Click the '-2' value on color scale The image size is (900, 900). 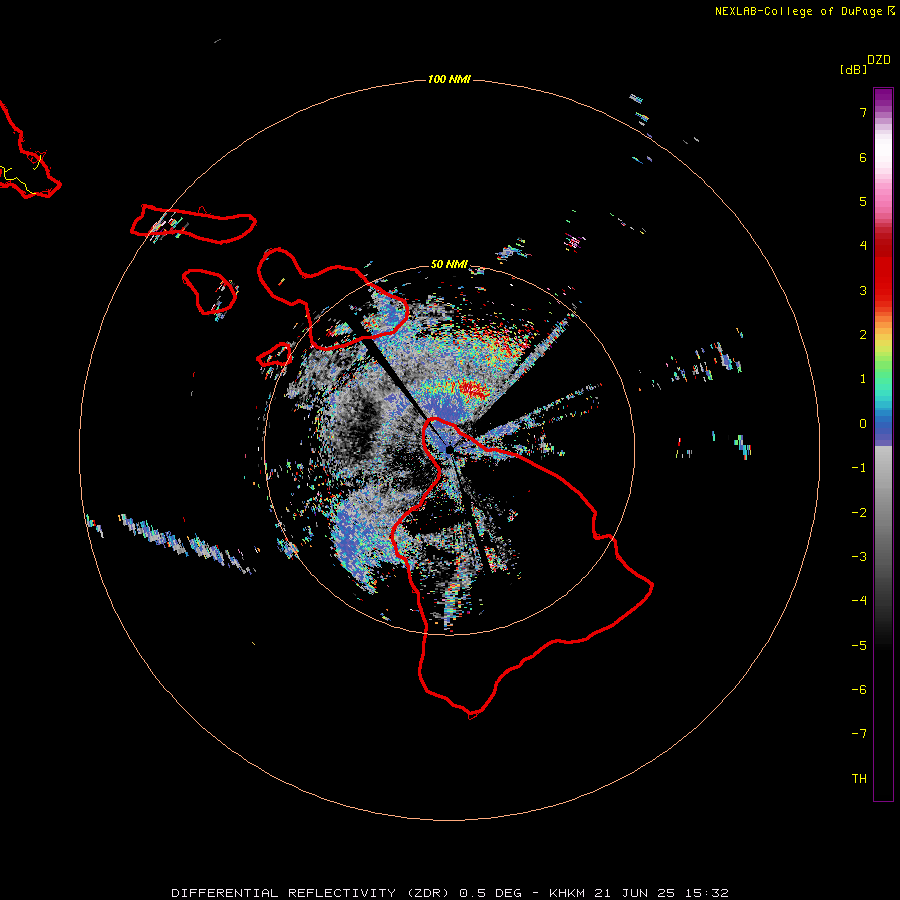click(x=859, y=513)
